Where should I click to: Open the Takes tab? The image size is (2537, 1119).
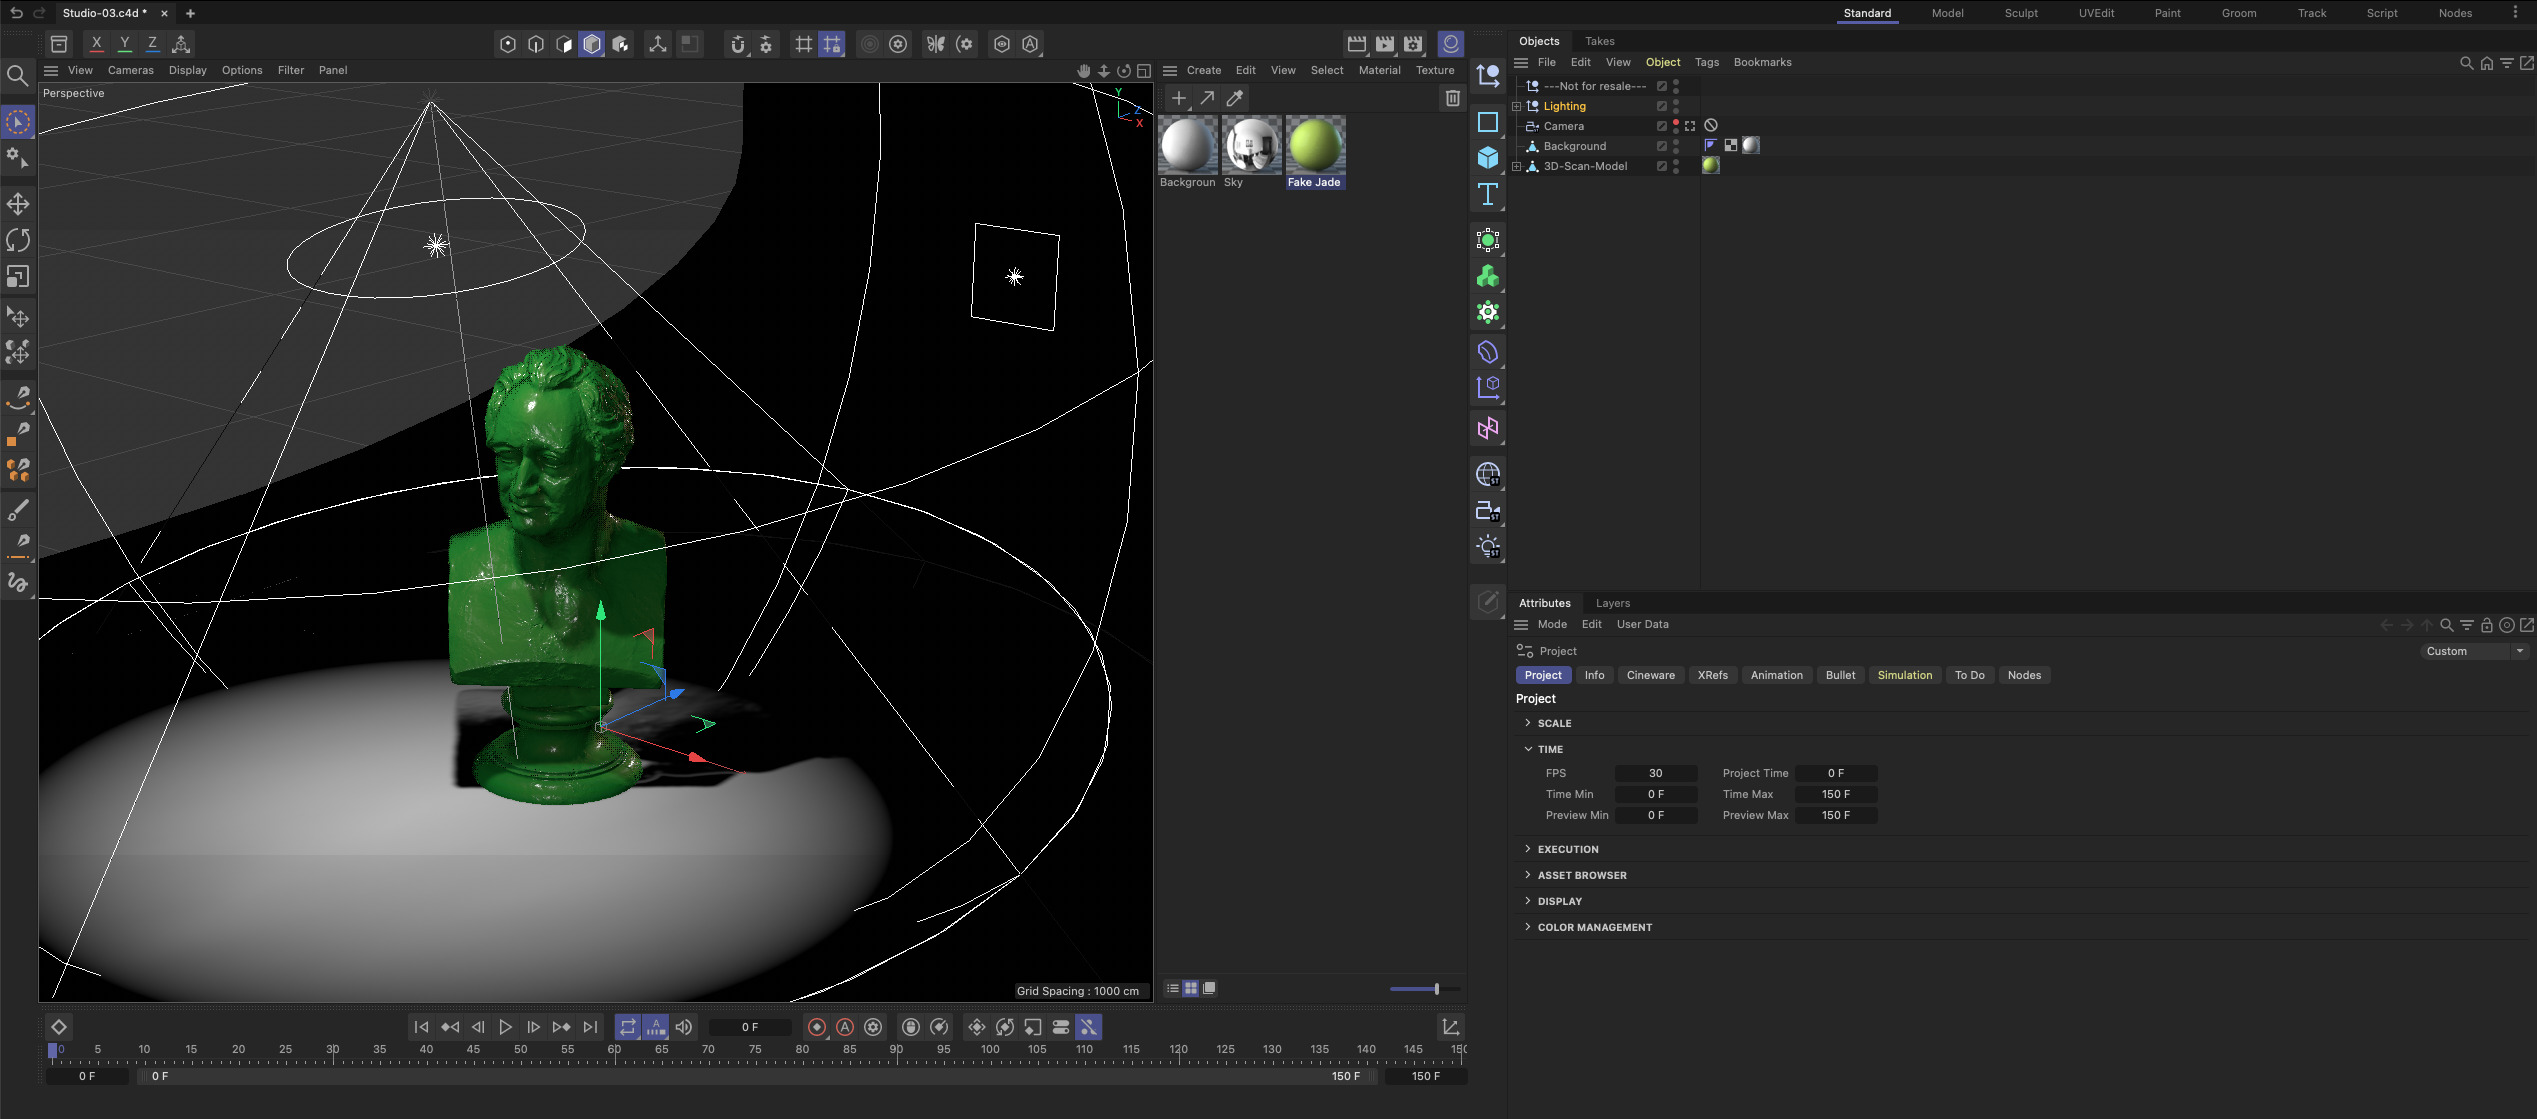[x=1599, y=41]
